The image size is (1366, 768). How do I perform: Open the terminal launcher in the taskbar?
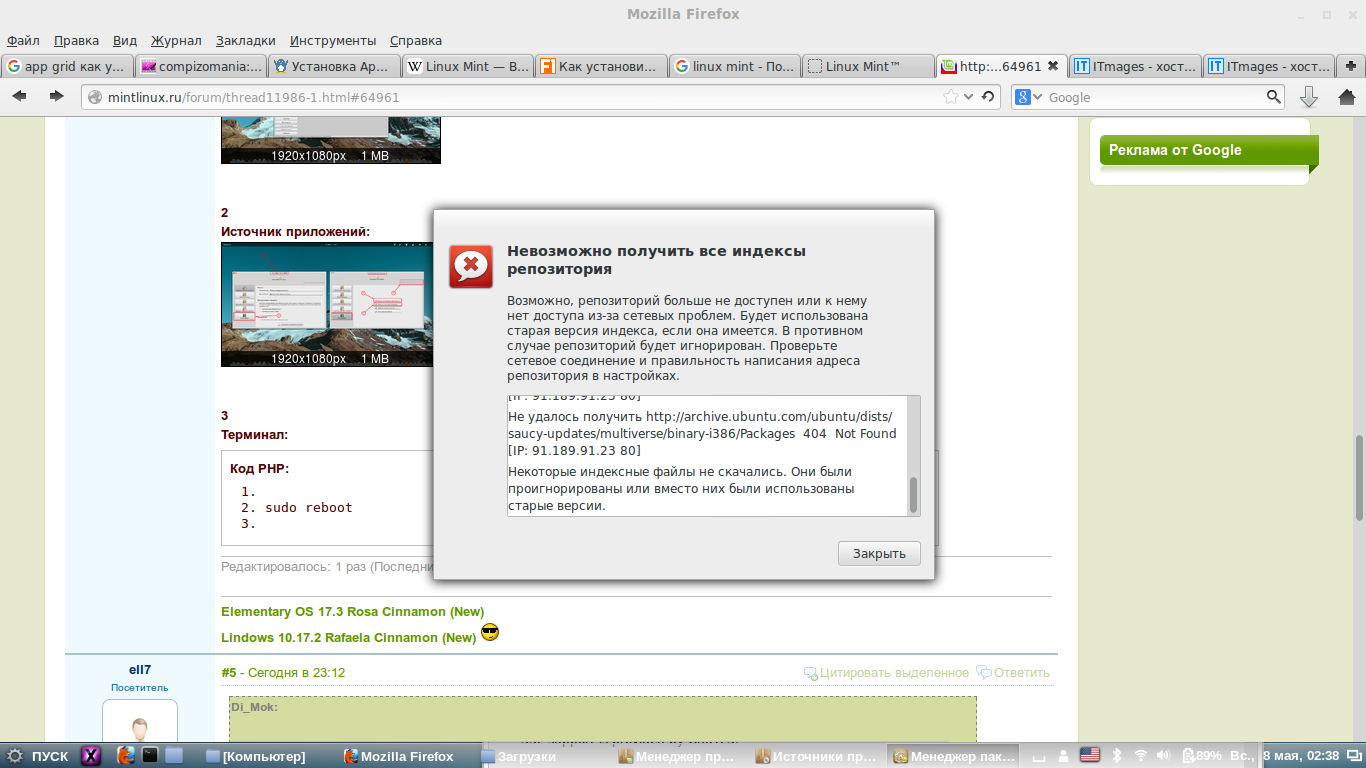tap(150, 756)
